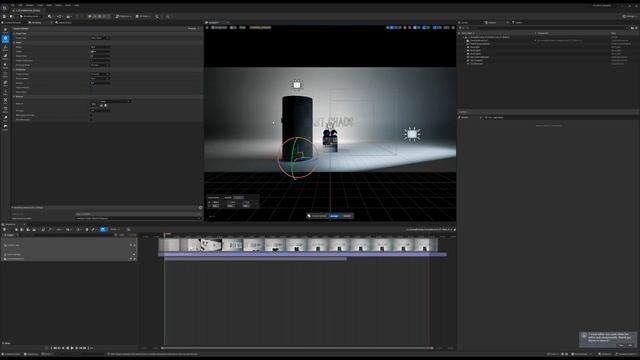This screenshot has width=640, height=360.
Task: Select the highlighted blue tool in mode sidebar
Action: [x=5, y=39]
